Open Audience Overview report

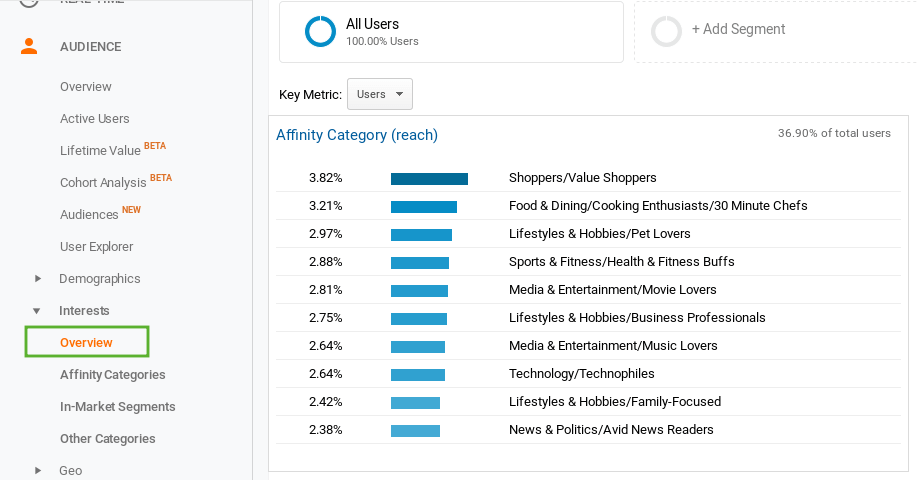pos(85,87)
